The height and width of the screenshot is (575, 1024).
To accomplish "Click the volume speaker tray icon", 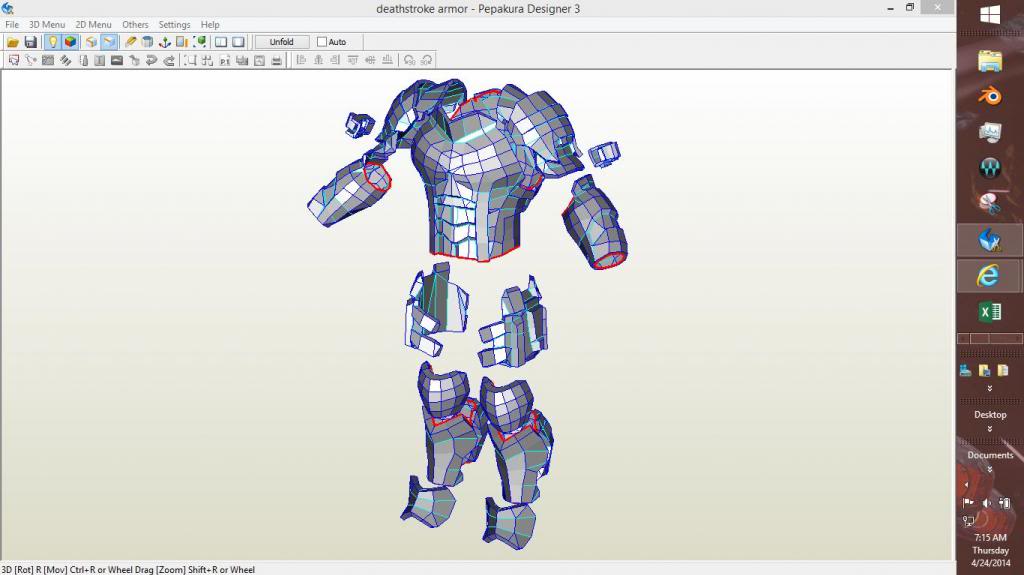I will (986, 503).
